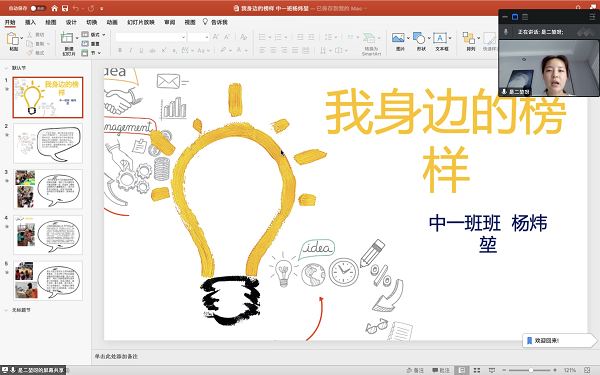Click the Save disk icon
The height and width of the screenshot is (375, 600).
pos(65,8)
